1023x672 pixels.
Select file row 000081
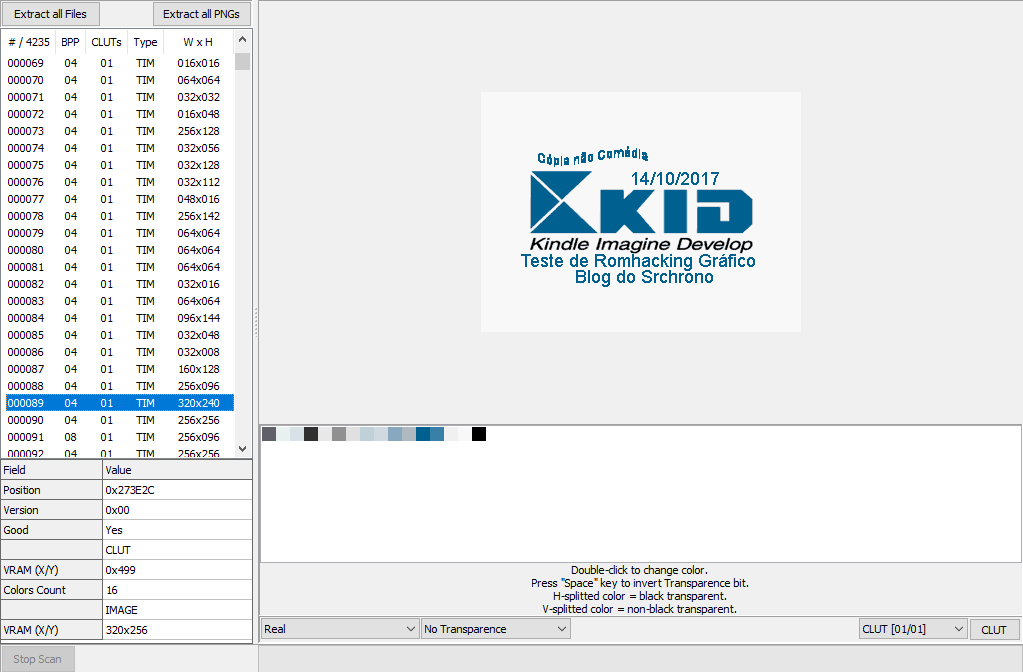coord(119,267)
